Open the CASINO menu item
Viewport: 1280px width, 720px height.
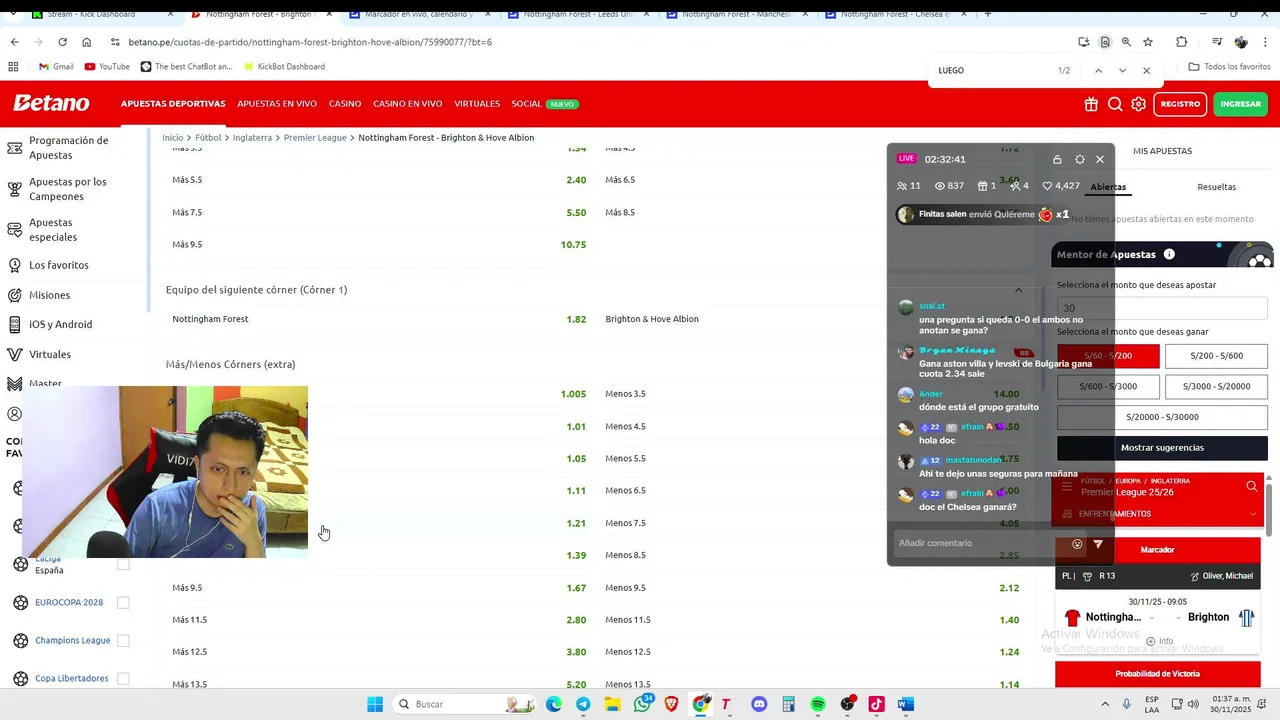click(x=345, y=104)
